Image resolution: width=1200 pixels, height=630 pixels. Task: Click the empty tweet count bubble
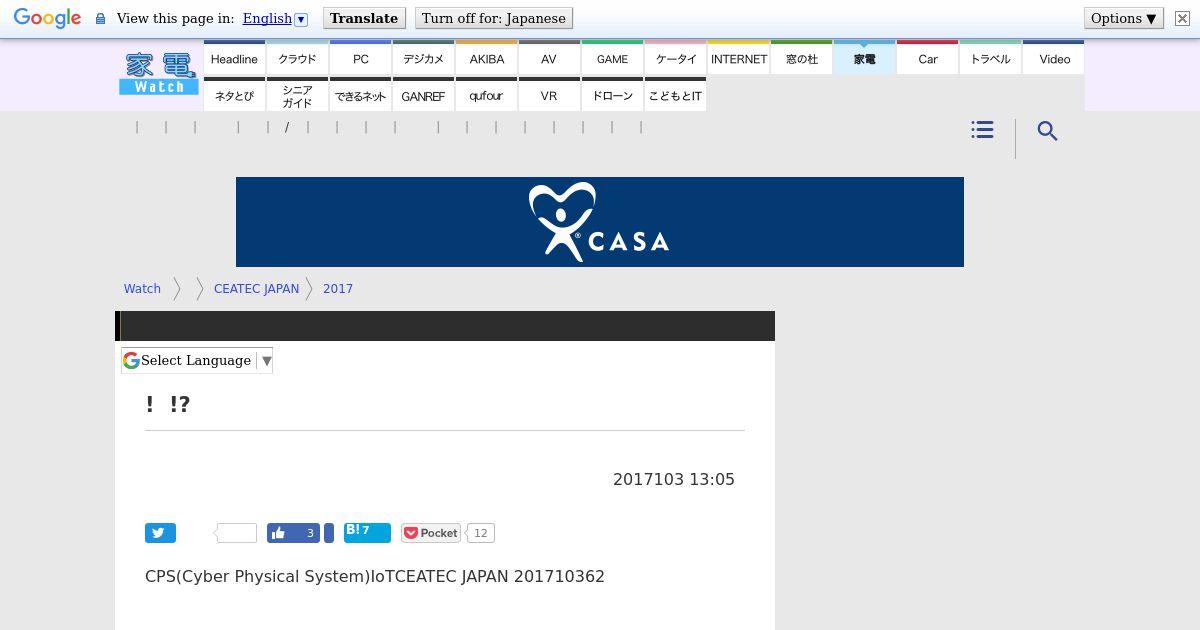coord(236,533)
